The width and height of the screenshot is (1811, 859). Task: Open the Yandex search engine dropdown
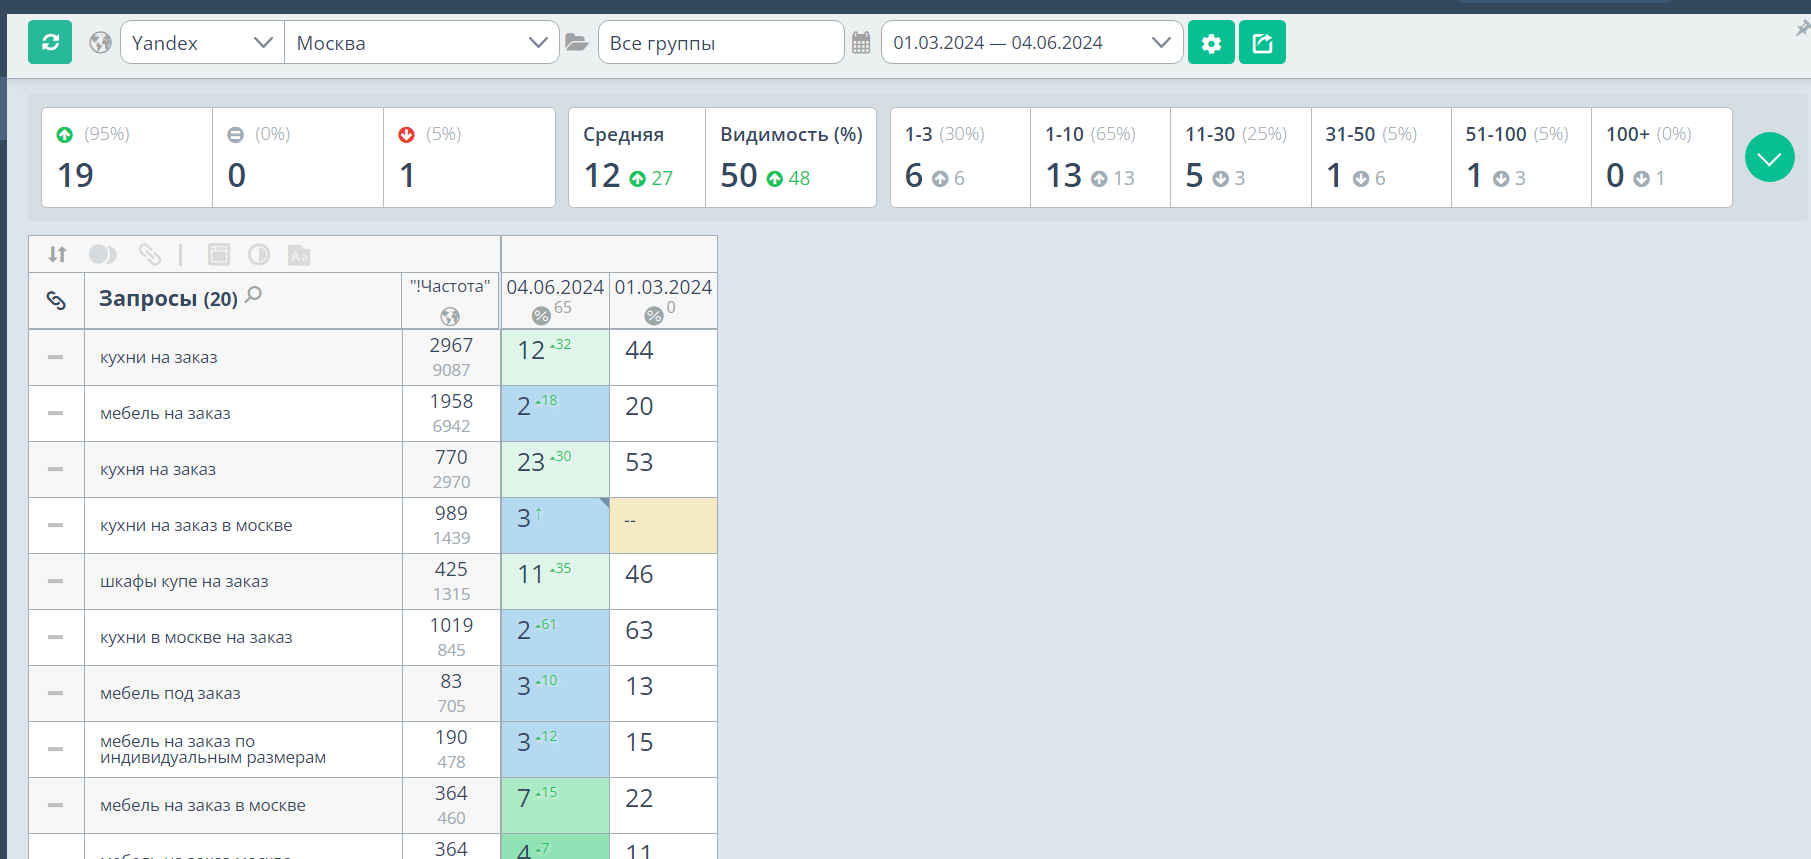[x=202, y=42]
